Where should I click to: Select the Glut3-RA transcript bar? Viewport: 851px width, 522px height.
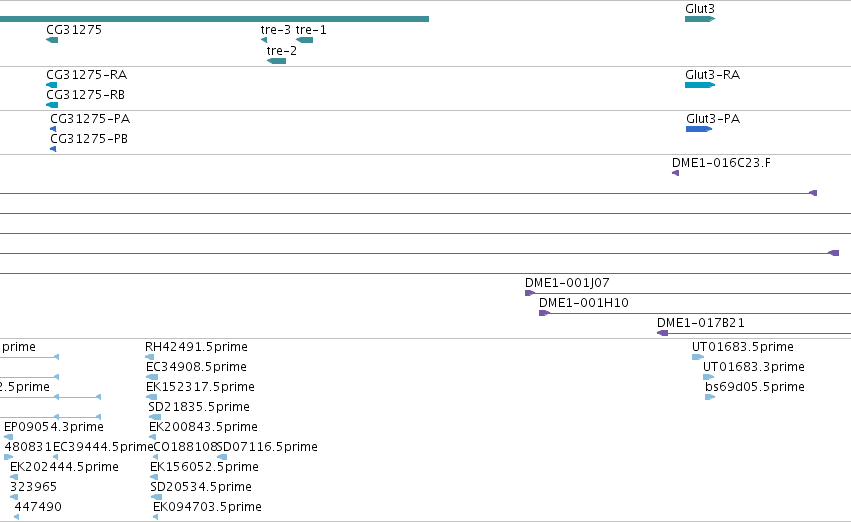(700, 85)
